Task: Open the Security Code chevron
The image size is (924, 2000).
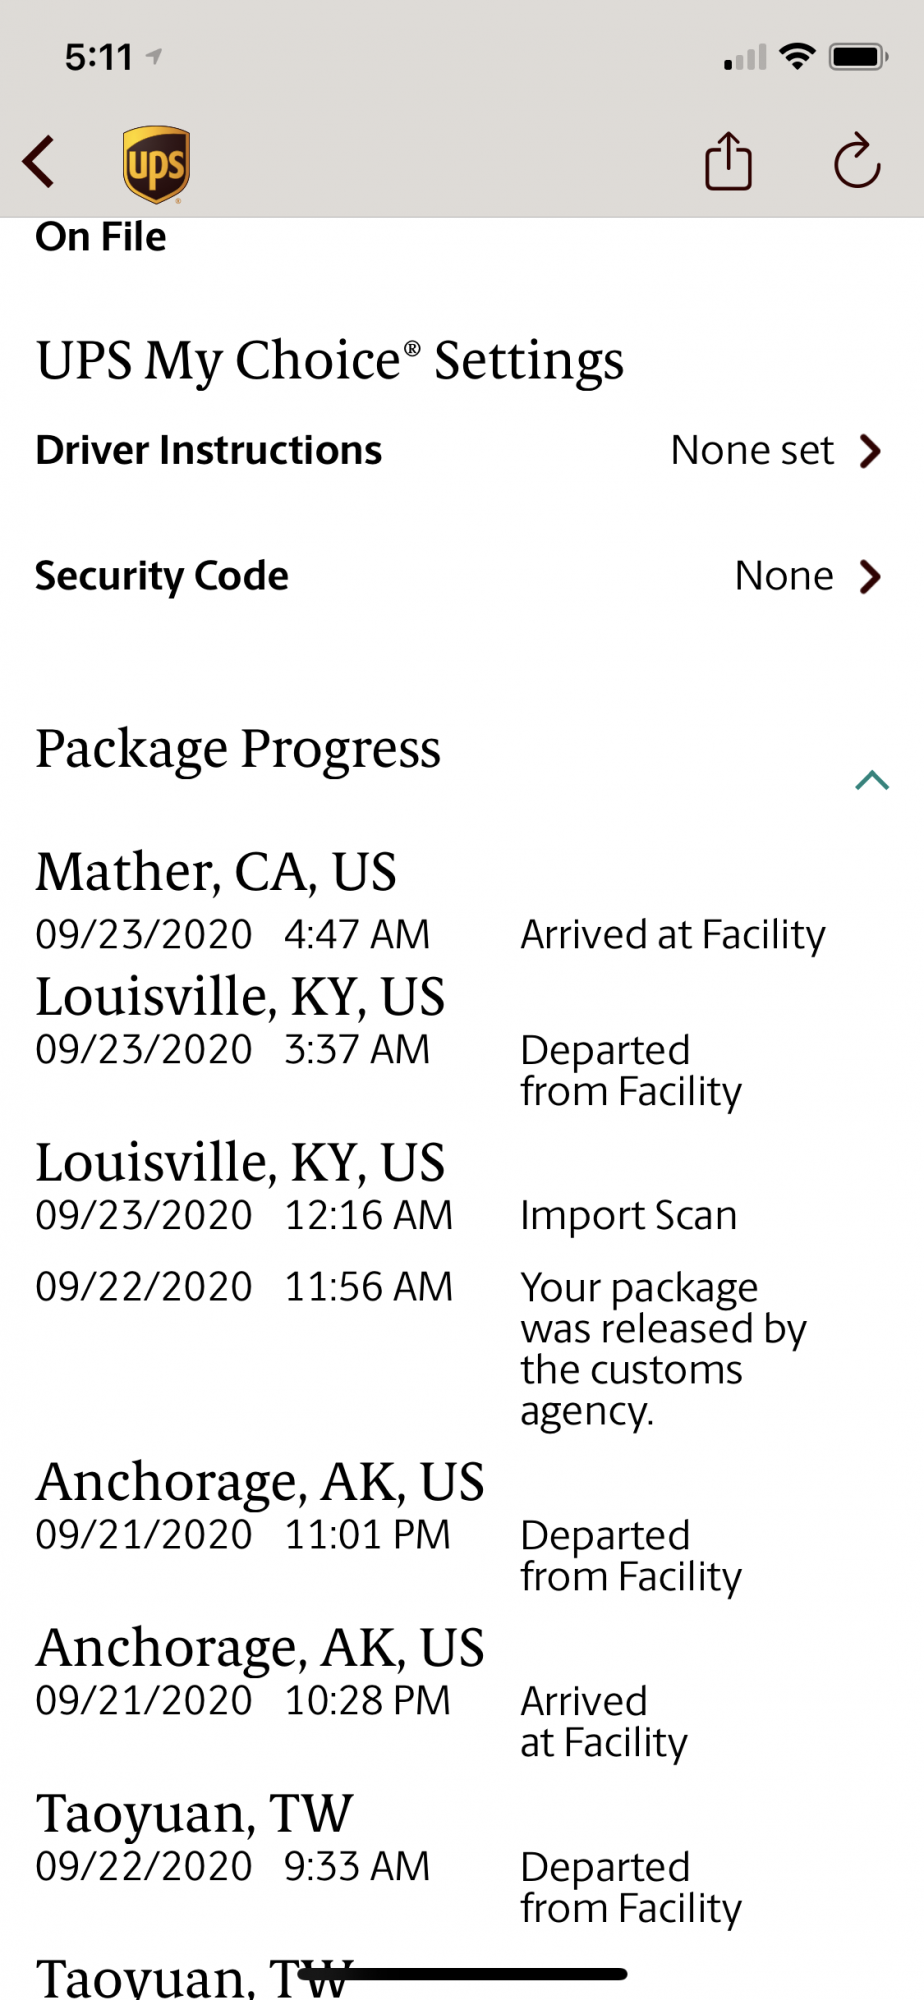Action: pos(871,577)
